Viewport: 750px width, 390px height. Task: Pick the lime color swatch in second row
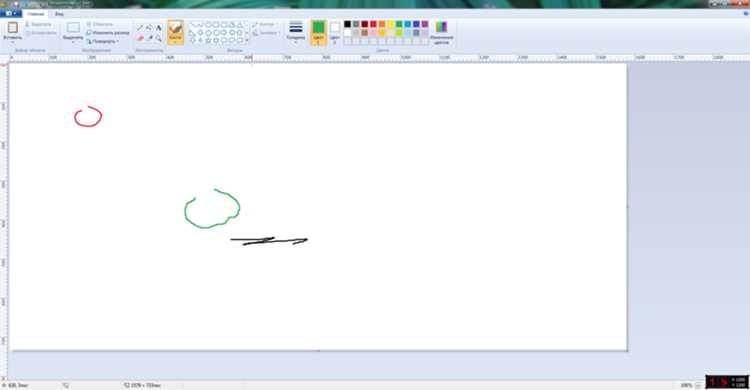coord(399,33)
